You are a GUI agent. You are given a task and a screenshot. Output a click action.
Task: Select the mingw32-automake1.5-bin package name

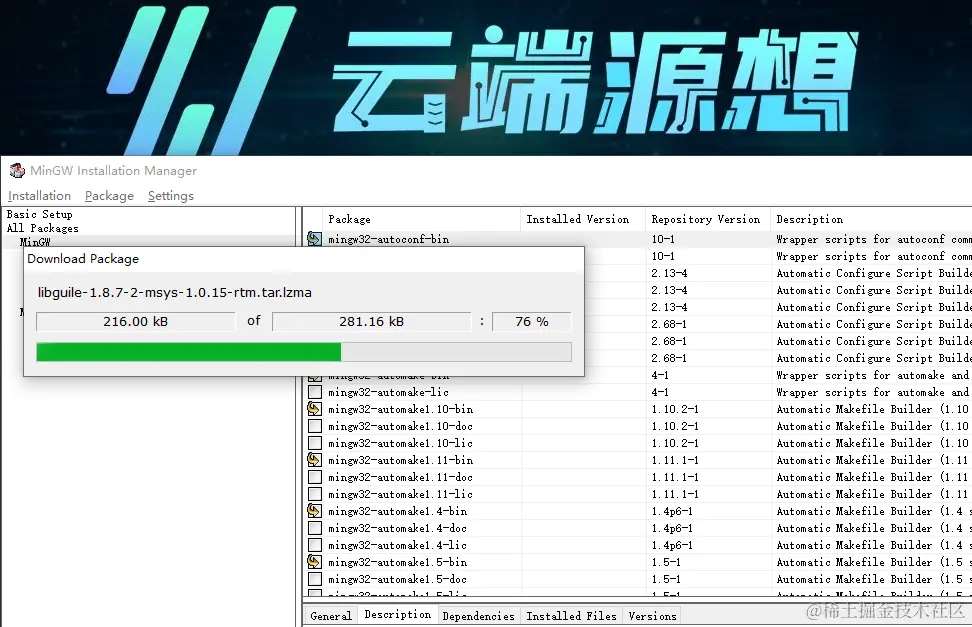(x=397, y=561)
